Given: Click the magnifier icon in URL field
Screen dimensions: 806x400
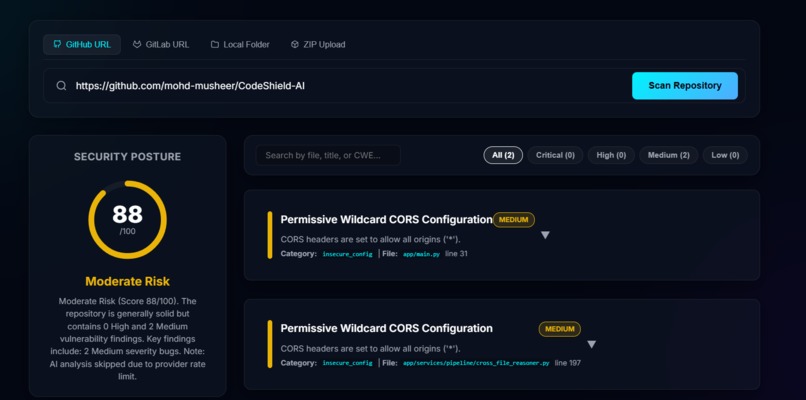Looking at the screenshot, I should pos(61,86).
